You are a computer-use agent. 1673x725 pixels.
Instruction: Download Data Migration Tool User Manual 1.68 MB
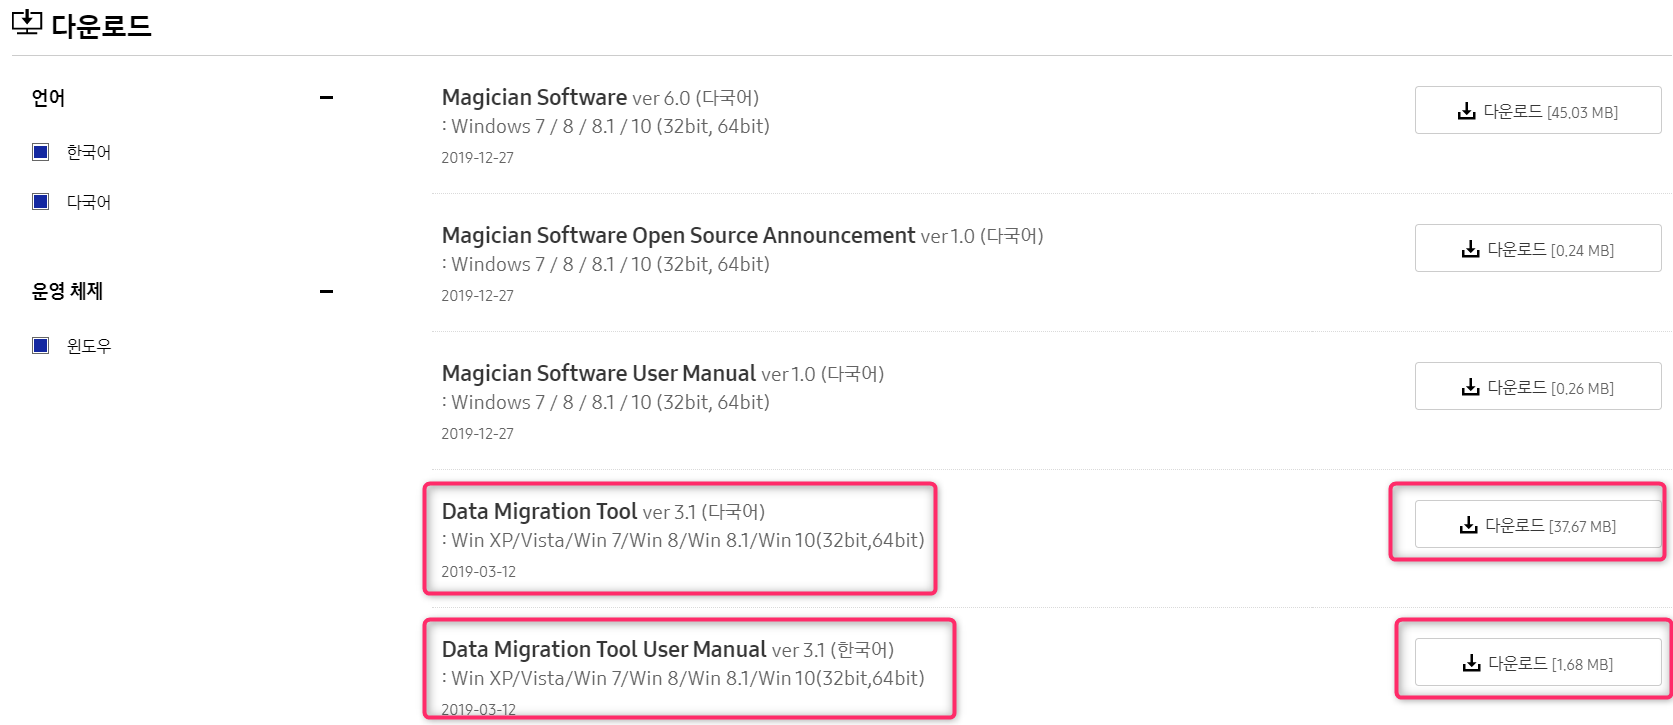pos(1538,662)
